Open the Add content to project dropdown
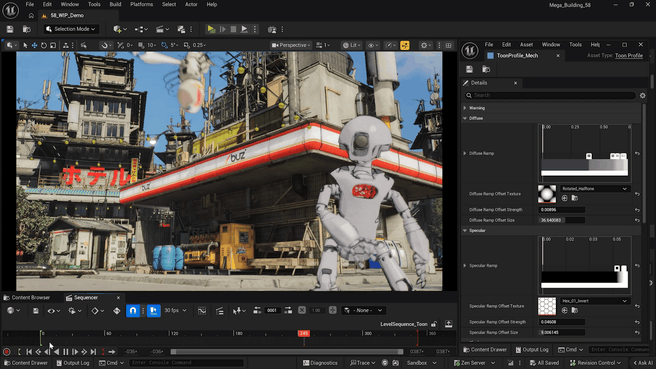This screenshot has height=369, width=656. [x=119, y=29]
